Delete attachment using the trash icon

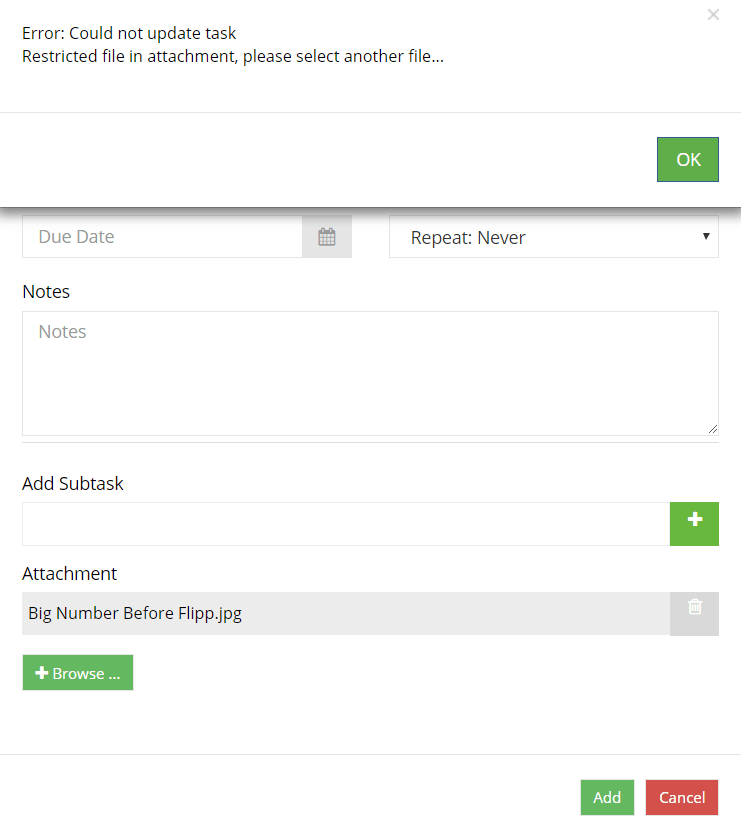click(694, 613)
